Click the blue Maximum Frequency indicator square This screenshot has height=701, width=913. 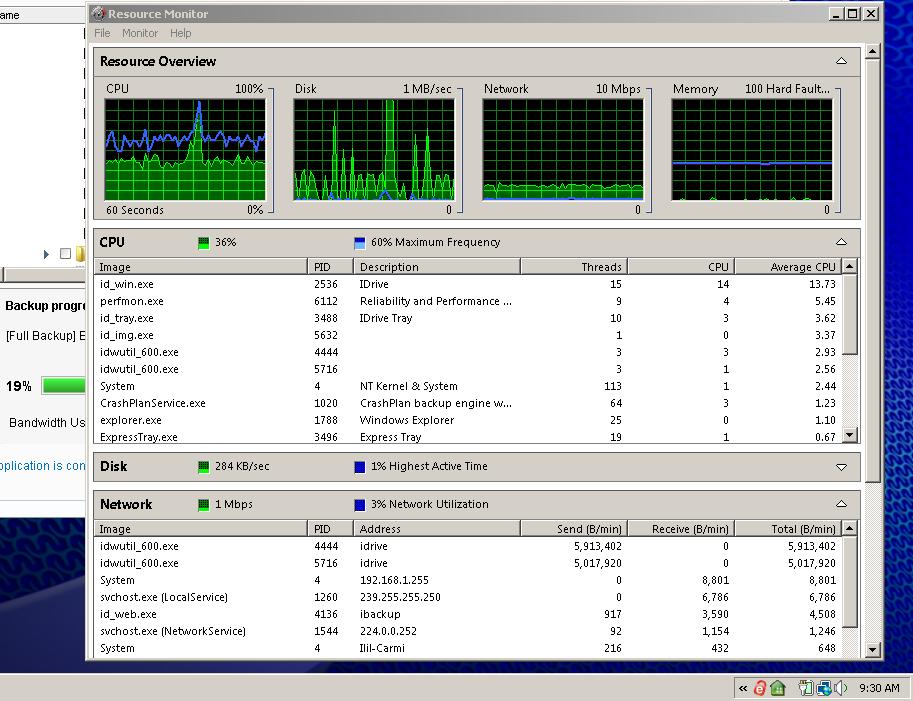pyautogui.click(x=360, y=243)
